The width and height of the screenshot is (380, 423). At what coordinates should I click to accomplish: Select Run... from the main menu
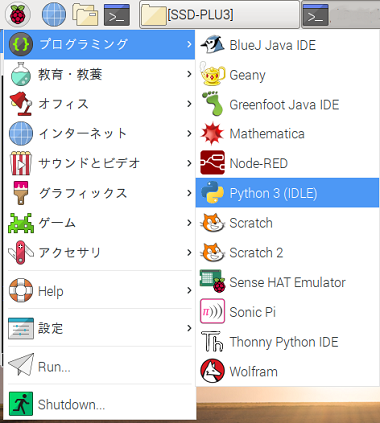(x=100, y=366)
